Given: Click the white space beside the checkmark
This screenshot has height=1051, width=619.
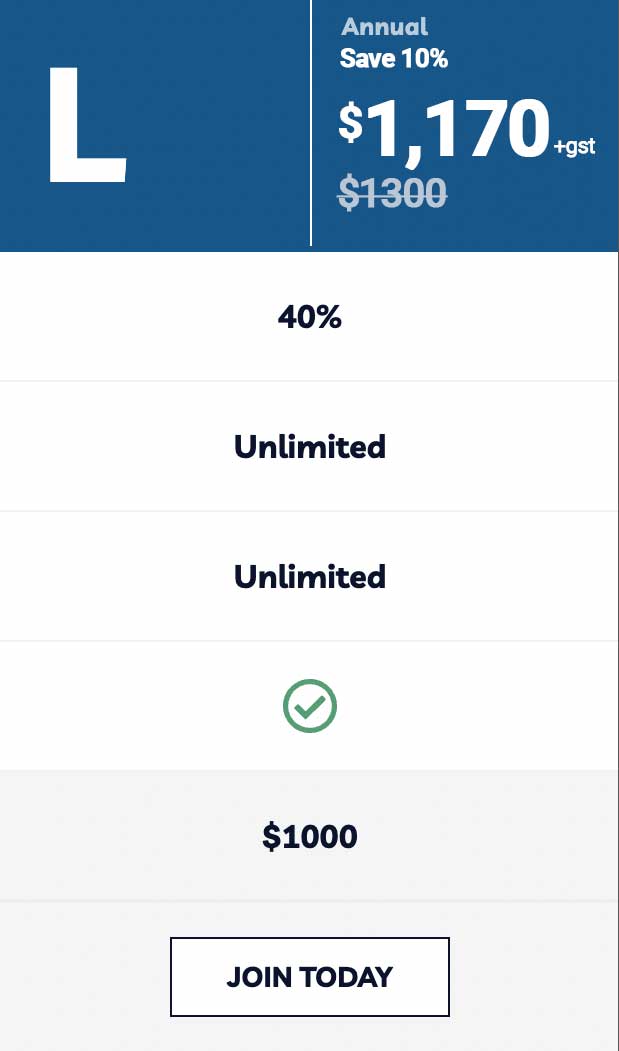Looking at the screenshot, I should coord(469,706).
